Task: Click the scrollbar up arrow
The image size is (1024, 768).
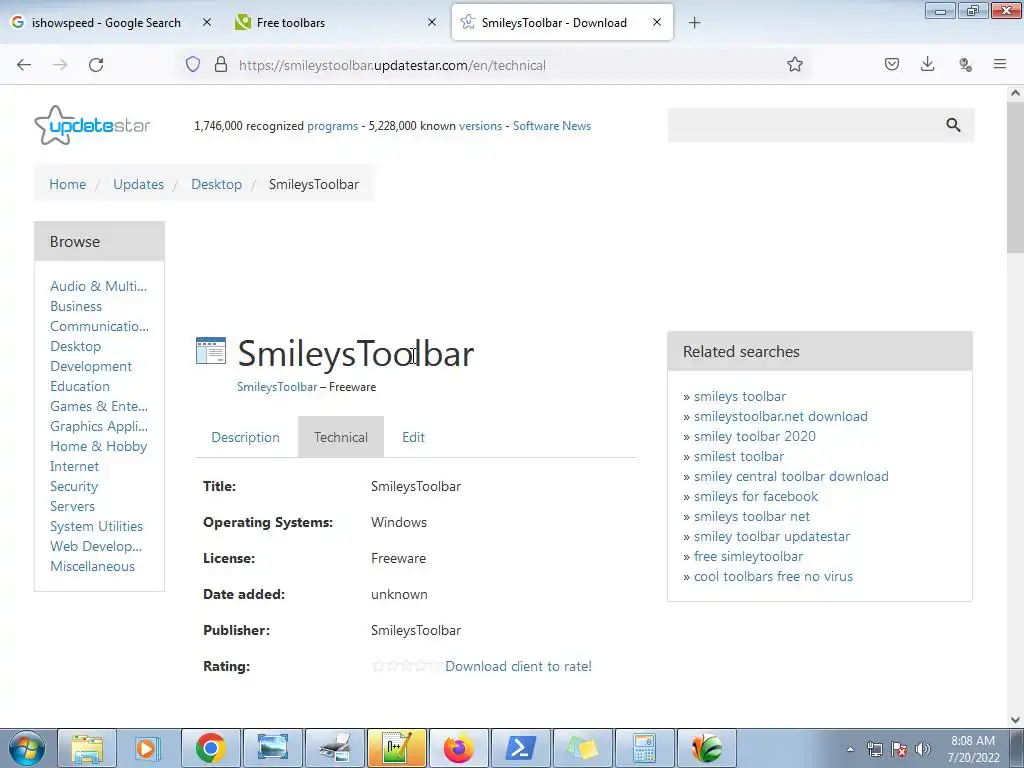Action: point(1015,93)
